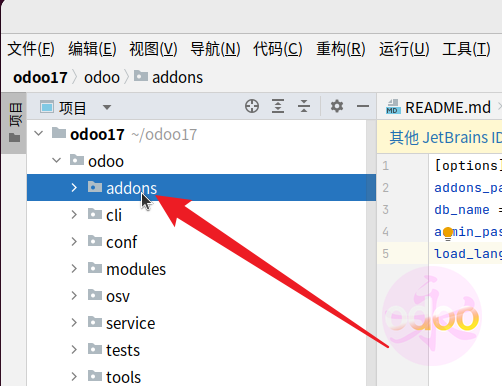The height and width of the screenshot is (386, 502).
Task: Click addons in the breadcrumb bar
Action: [x=168, y=77]
